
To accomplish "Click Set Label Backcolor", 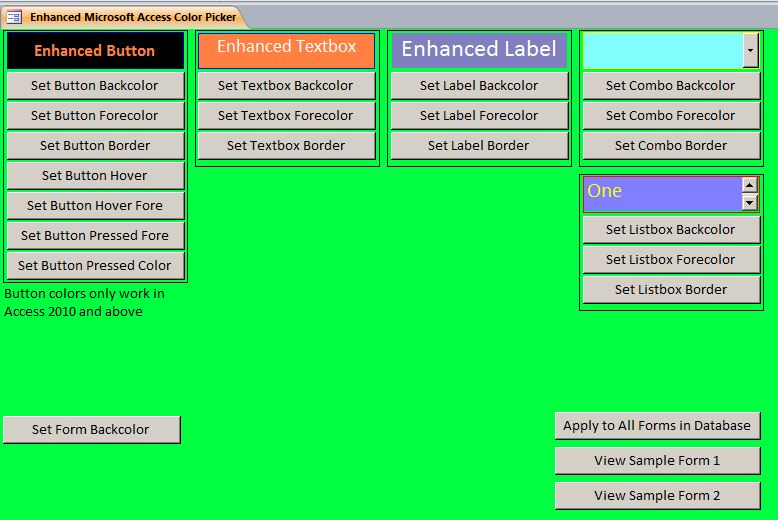I will 479,86.
